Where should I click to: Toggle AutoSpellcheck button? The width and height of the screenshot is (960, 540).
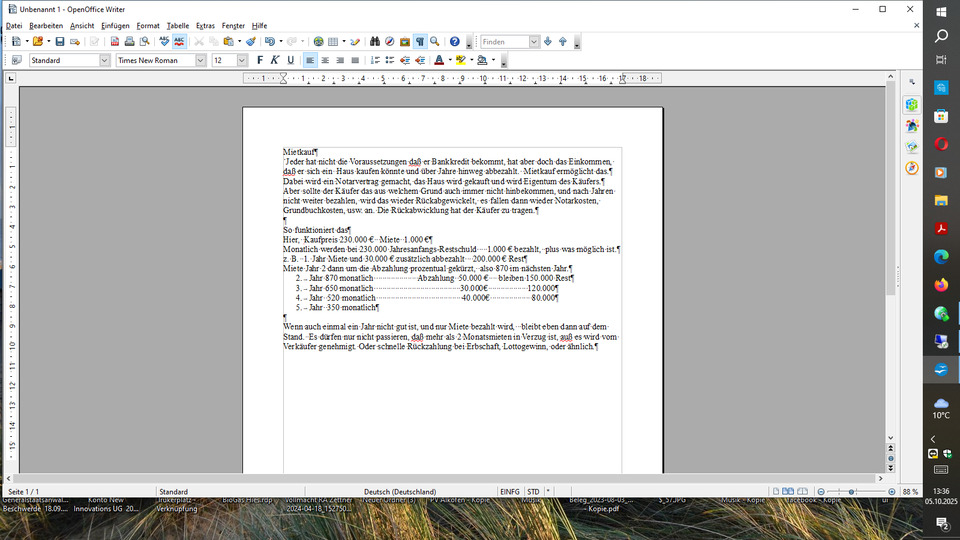[x=179, y=42]
